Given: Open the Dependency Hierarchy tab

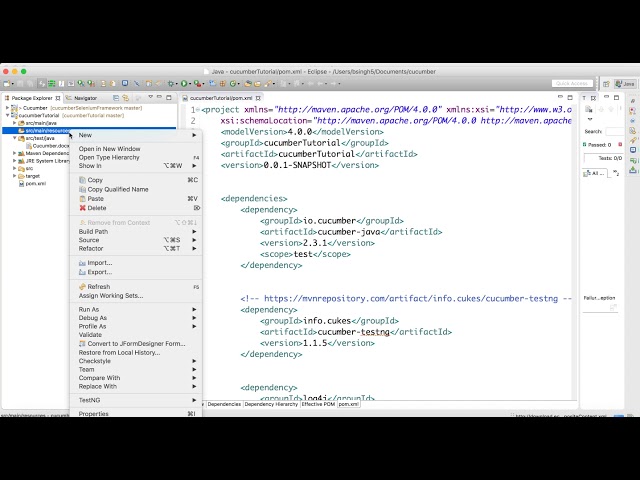Looking at the screenshot, I should tap(271, 404).
